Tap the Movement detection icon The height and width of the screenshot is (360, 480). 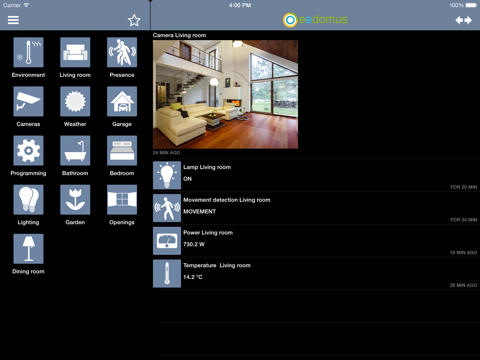pyautogui.click(x=167, y=208)
